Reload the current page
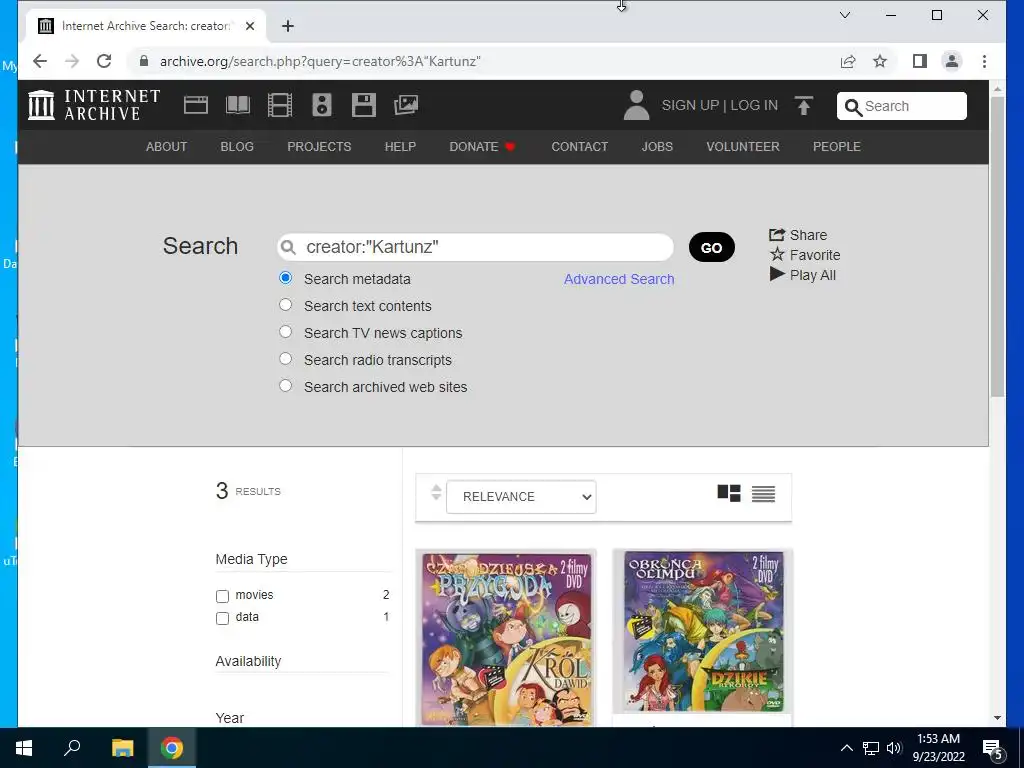 (104, 61)
